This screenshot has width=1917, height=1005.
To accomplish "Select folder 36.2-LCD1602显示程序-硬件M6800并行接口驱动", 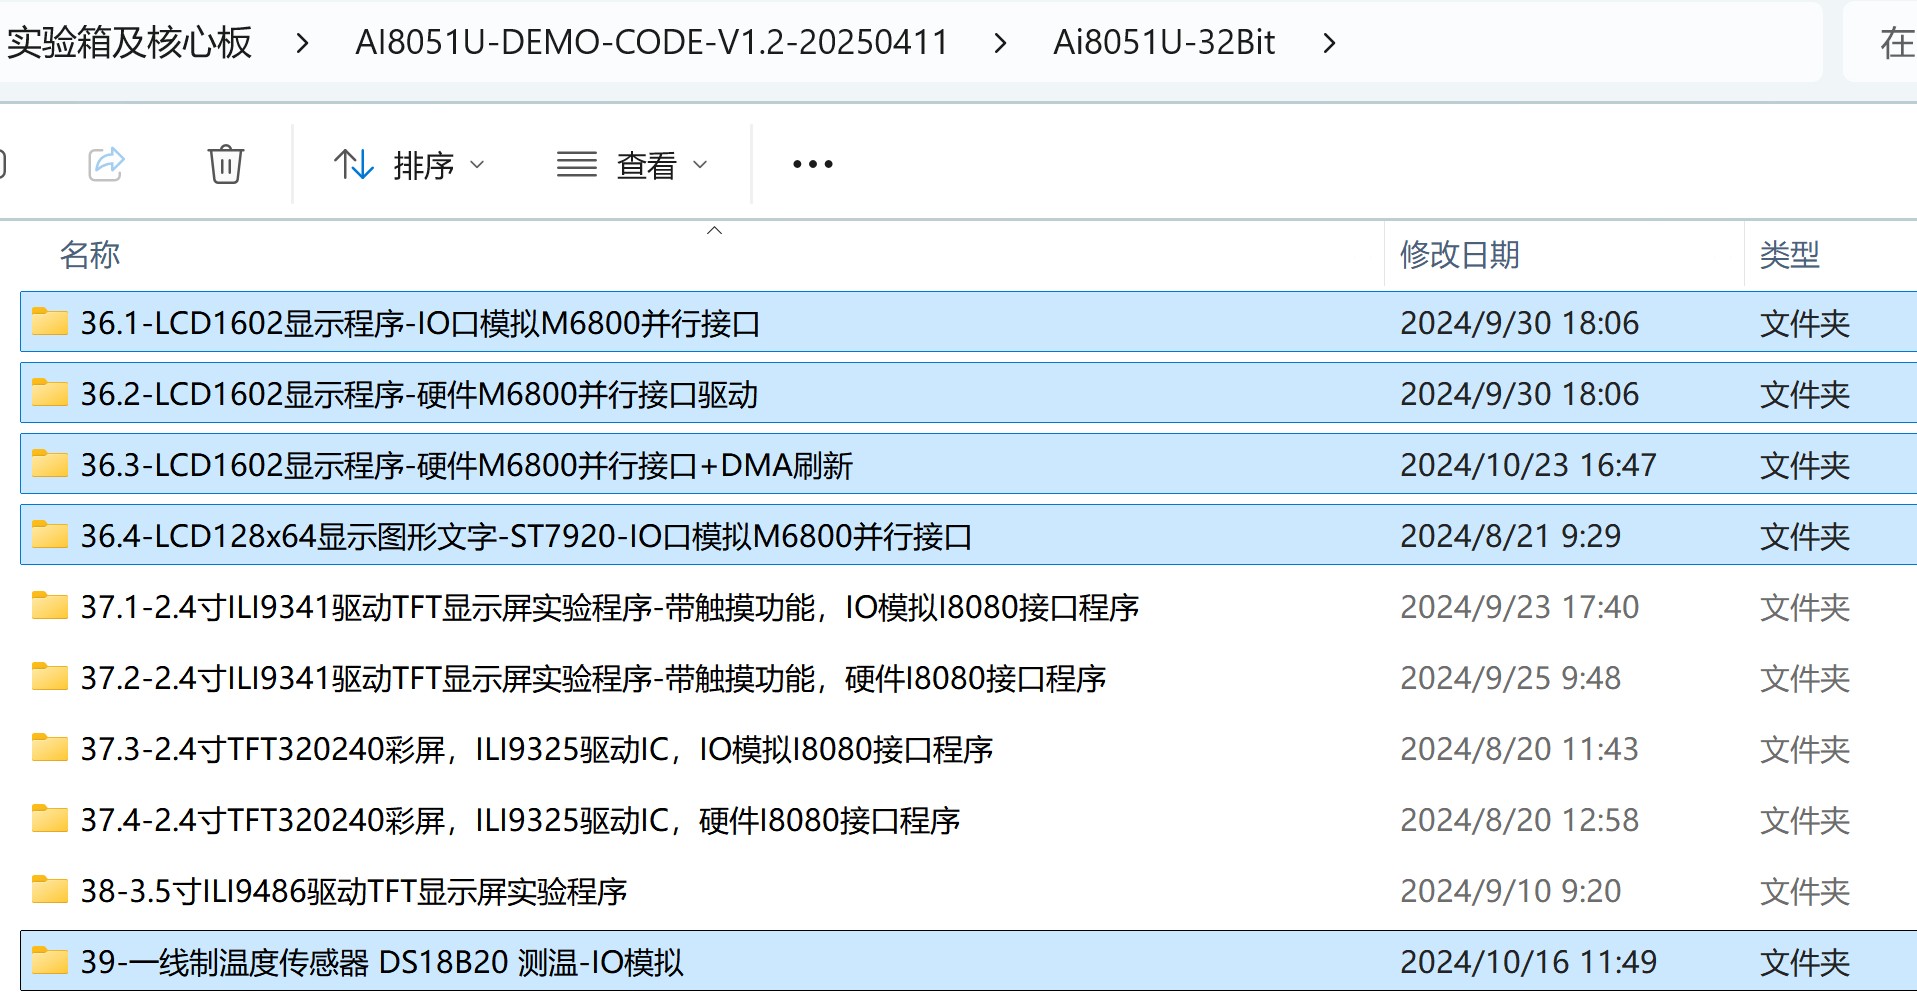I will (x=968, y=393).
